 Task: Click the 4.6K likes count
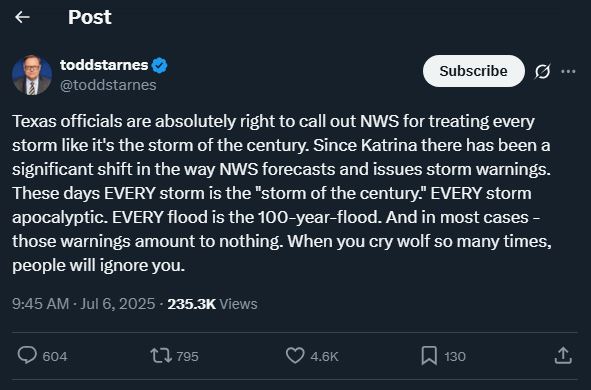(325, 356)
